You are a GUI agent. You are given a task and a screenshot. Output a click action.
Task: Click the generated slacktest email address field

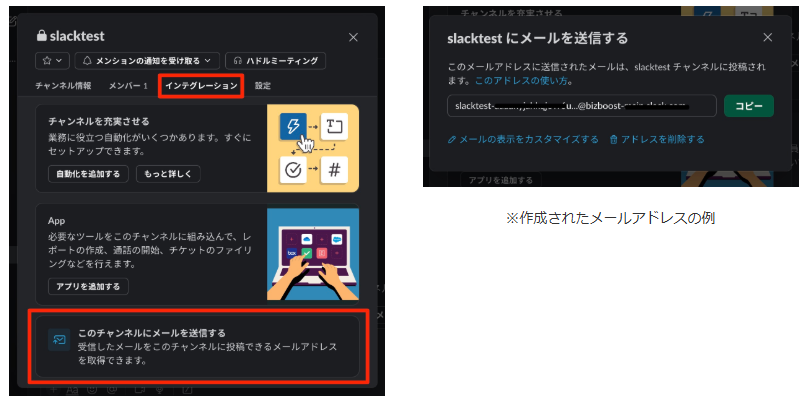(x=582, y=106)
